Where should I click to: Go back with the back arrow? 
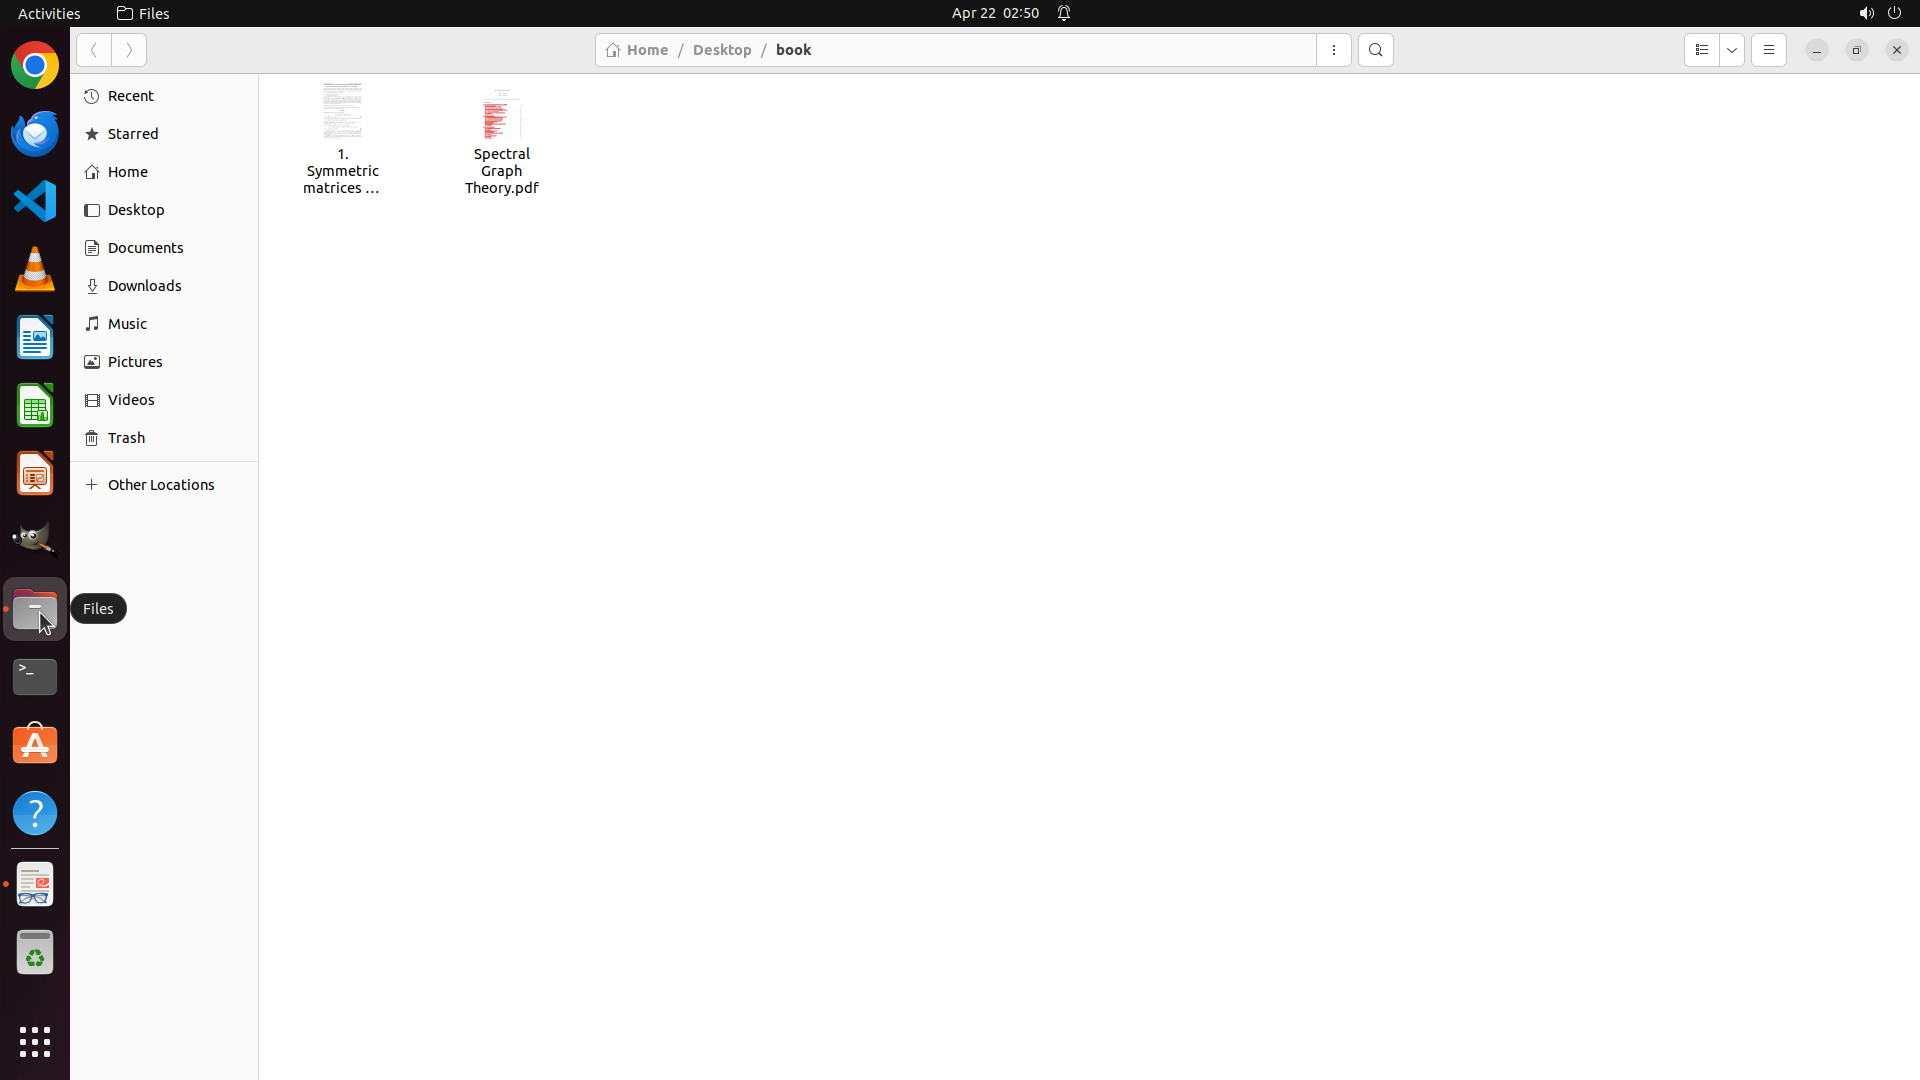[94, 50]
